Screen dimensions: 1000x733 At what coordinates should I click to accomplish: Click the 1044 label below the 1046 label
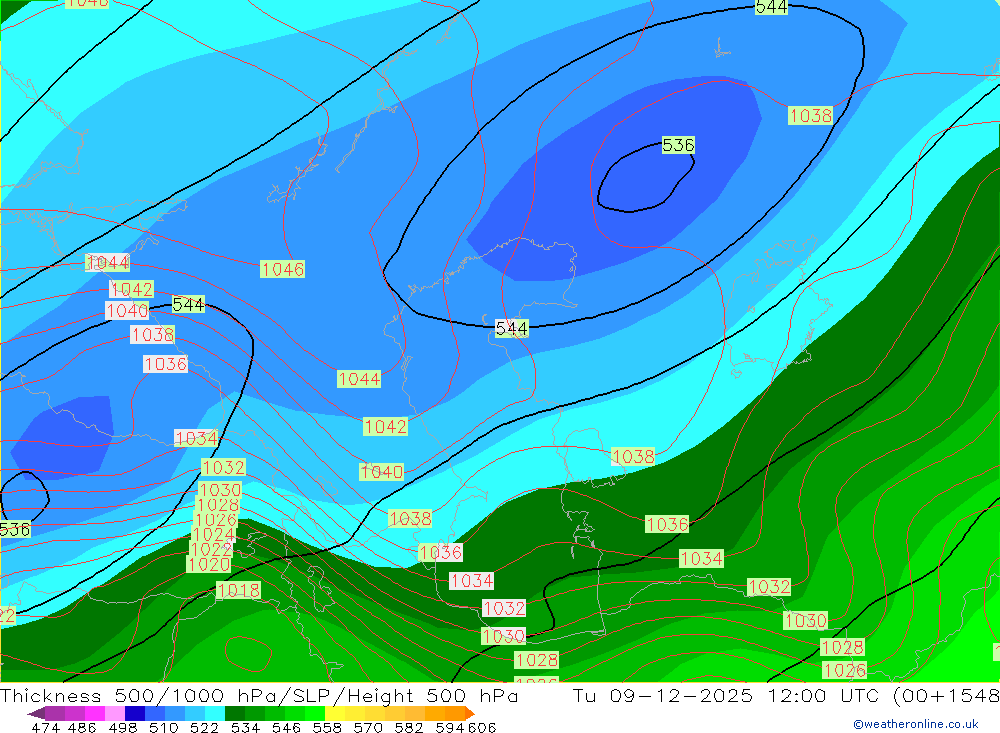pos(359,379)
